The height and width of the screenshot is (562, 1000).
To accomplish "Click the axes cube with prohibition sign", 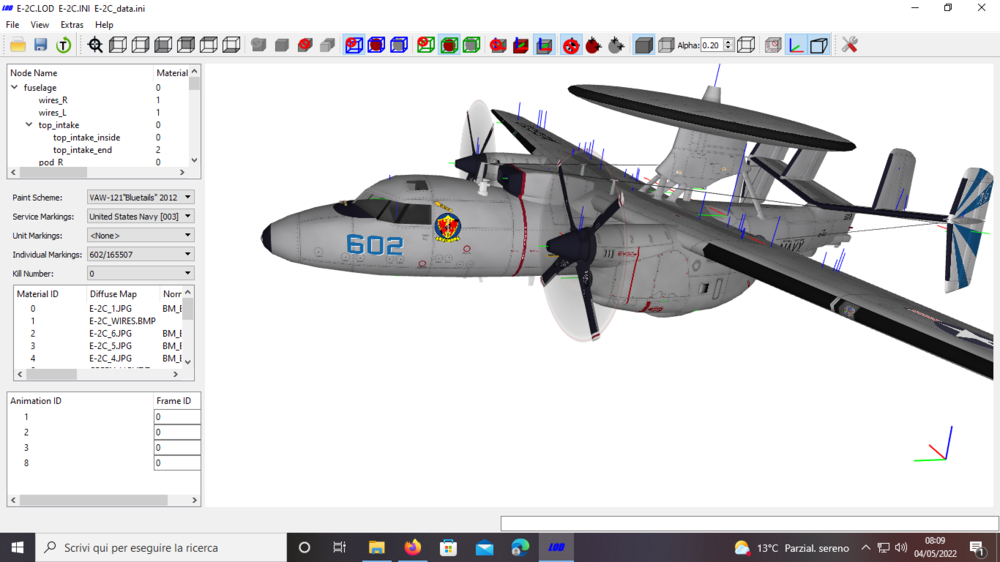I will click(498, 45).
